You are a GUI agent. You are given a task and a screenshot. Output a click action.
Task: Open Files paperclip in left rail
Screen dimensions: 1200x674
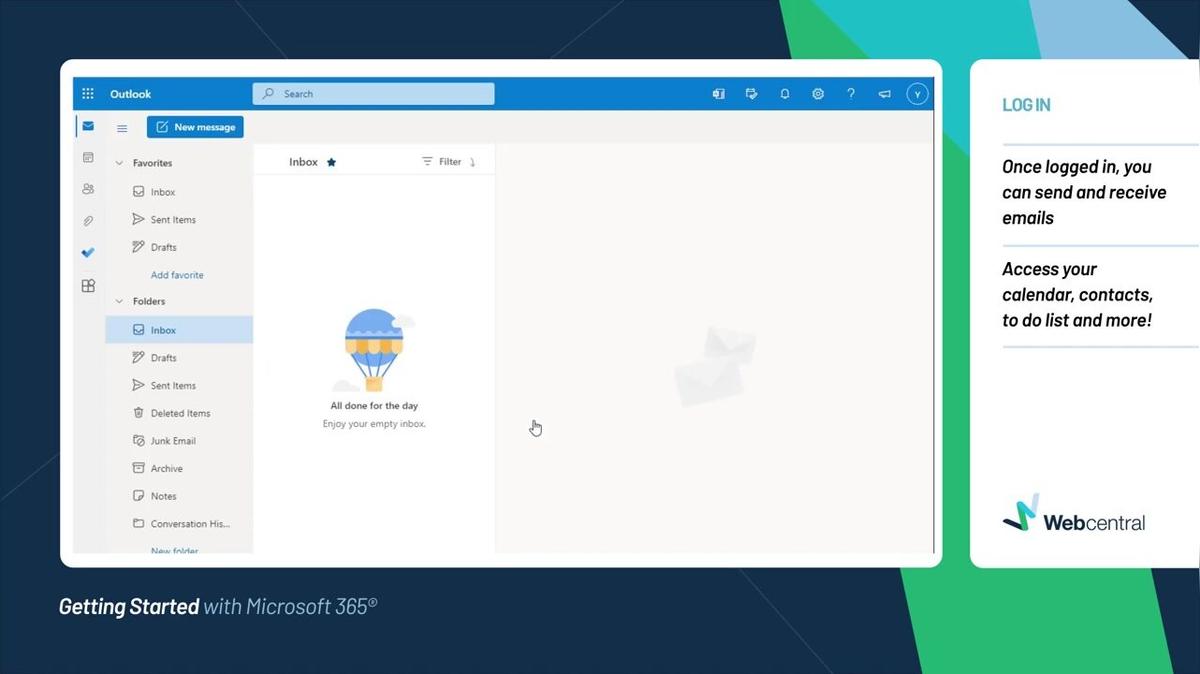coord(88,221)
